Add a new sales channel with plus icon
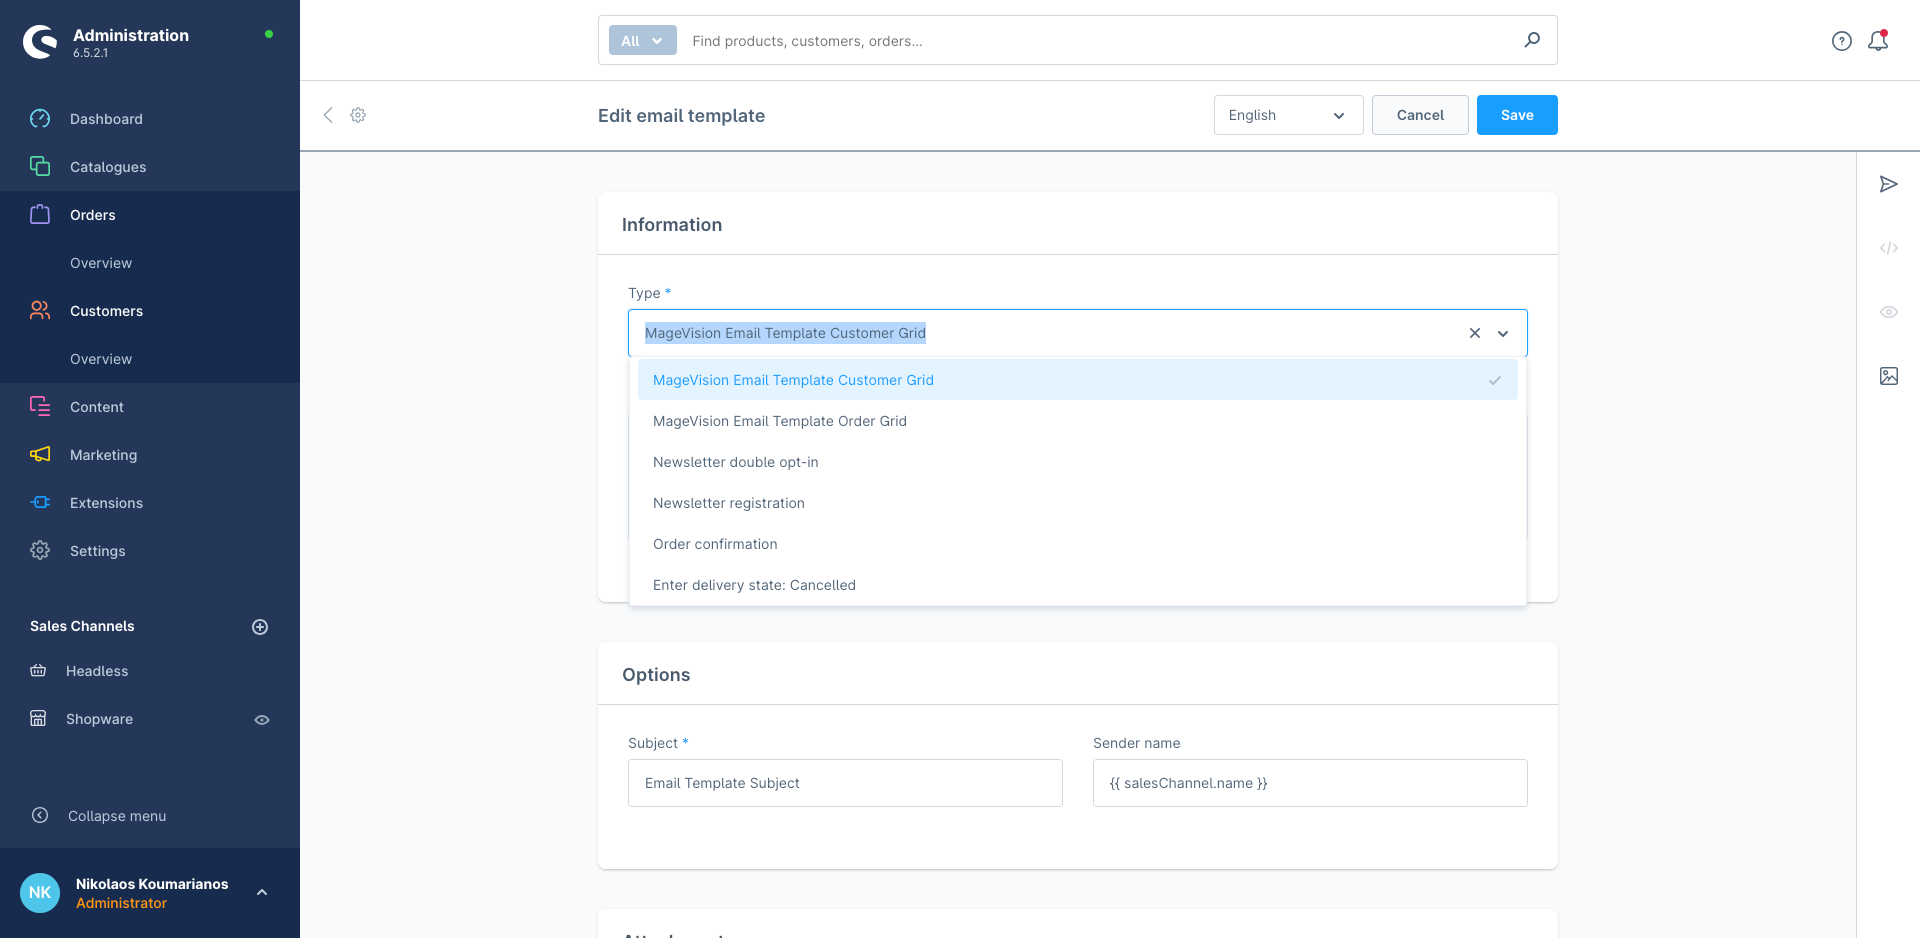 pos(260,627)
